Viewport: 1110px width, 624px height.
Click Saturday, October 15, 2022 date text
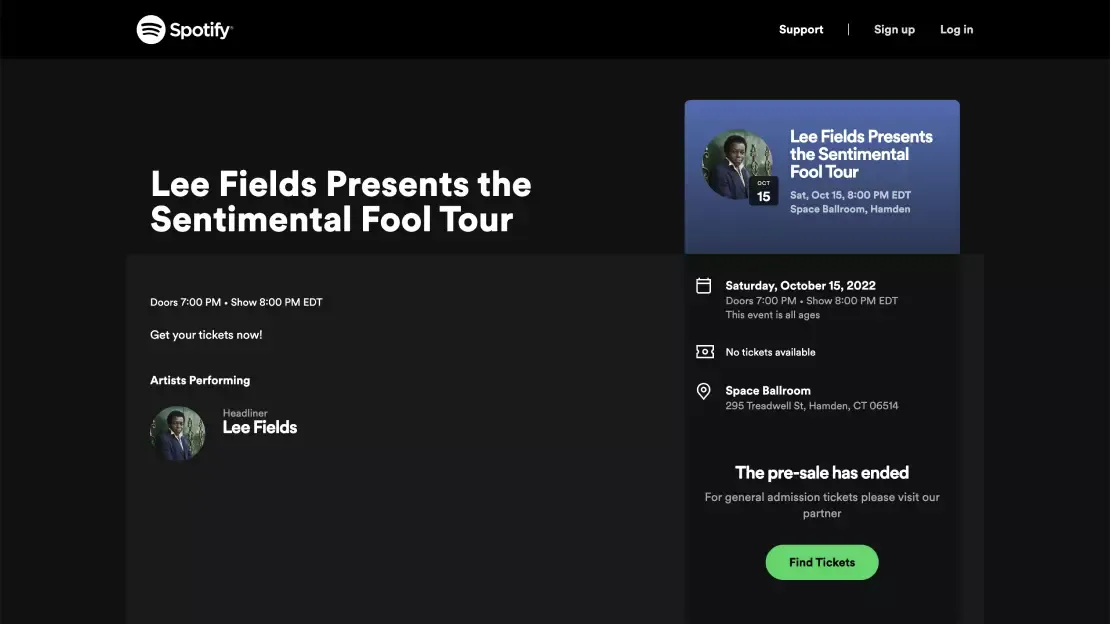[x=800, y=285]
